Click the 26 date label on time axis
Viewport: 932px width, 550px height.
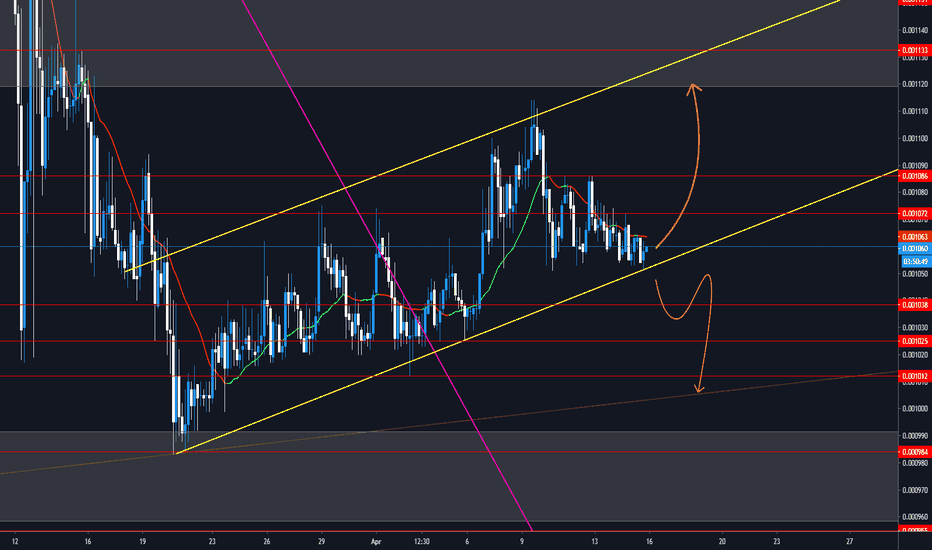(267, 542)
